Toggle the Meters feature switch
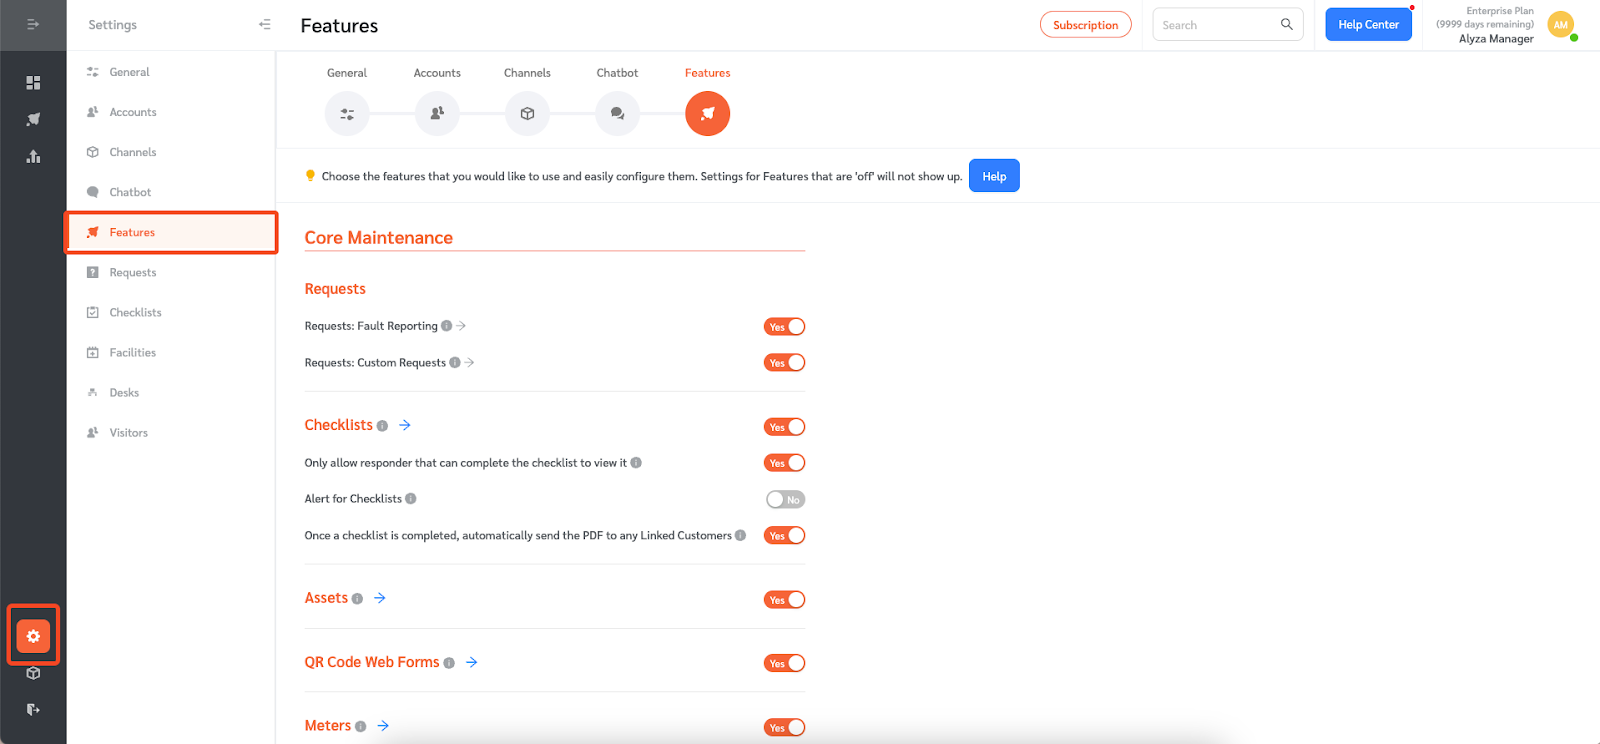The image size is (1600, 744). click(784, 727)
